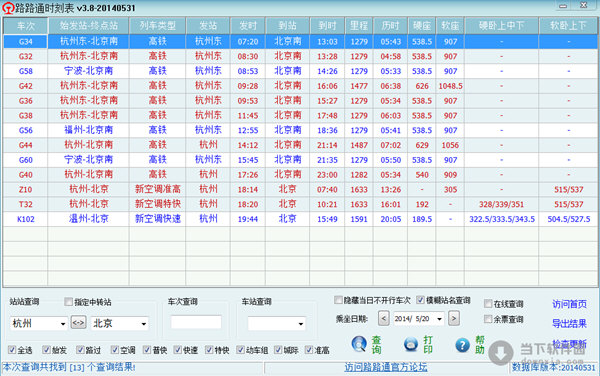
Task: Sort by 软卧上下 column header
Action: click(568, 26)
